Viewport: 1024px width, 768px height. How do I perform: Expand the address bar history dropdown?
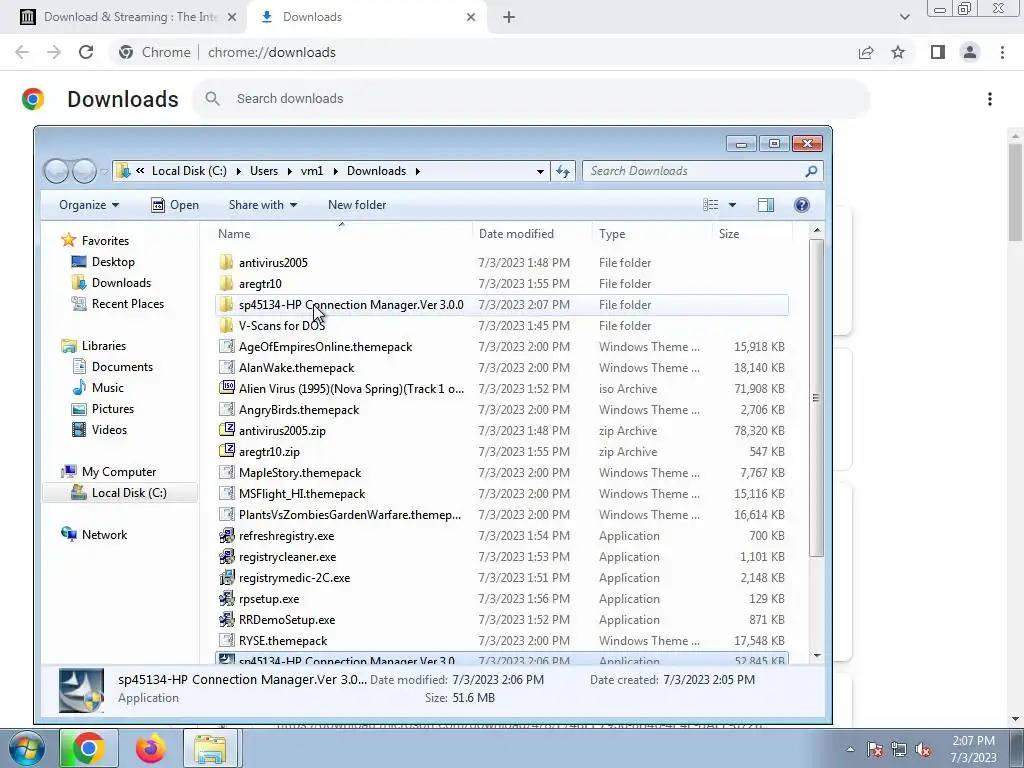[x=540, y=172]
